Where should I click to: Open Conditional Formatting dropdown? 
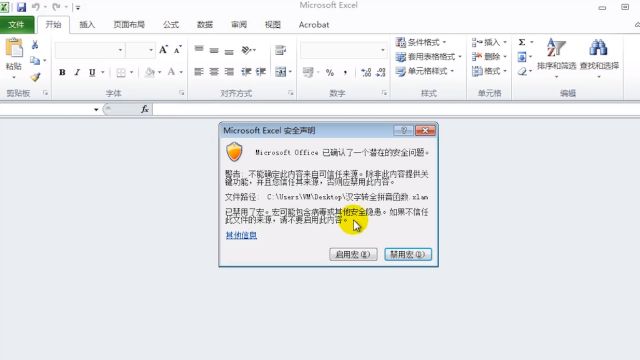(x=421, y=42)
